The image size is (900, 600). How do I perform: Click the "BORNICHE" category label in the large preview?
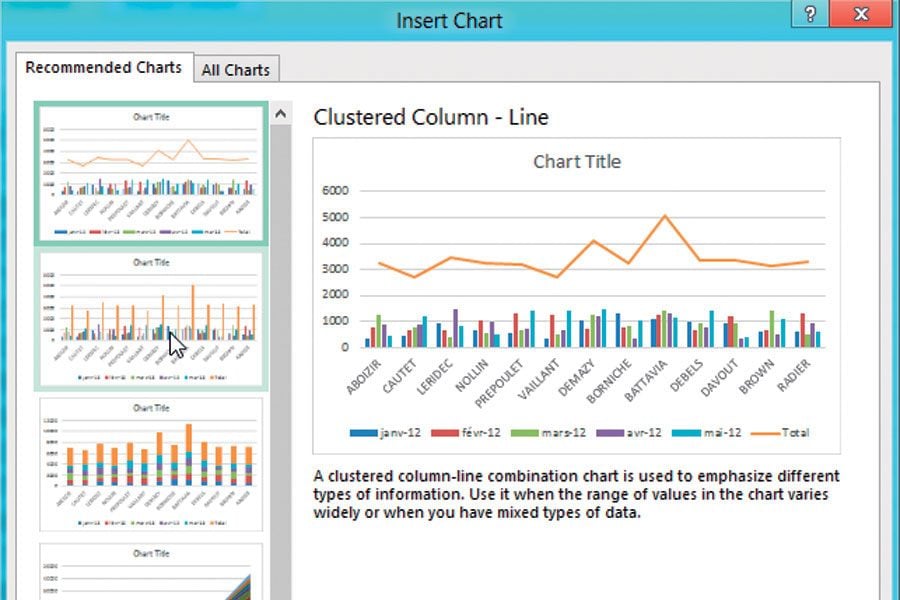pyautogui.click(x=608, y=381)
